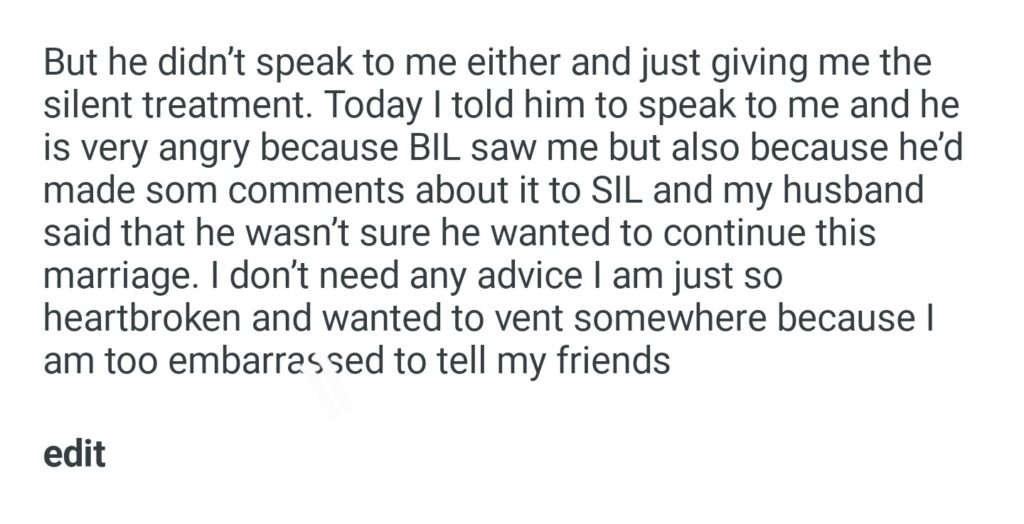Click the bold "edit" label

click(75, 454)
